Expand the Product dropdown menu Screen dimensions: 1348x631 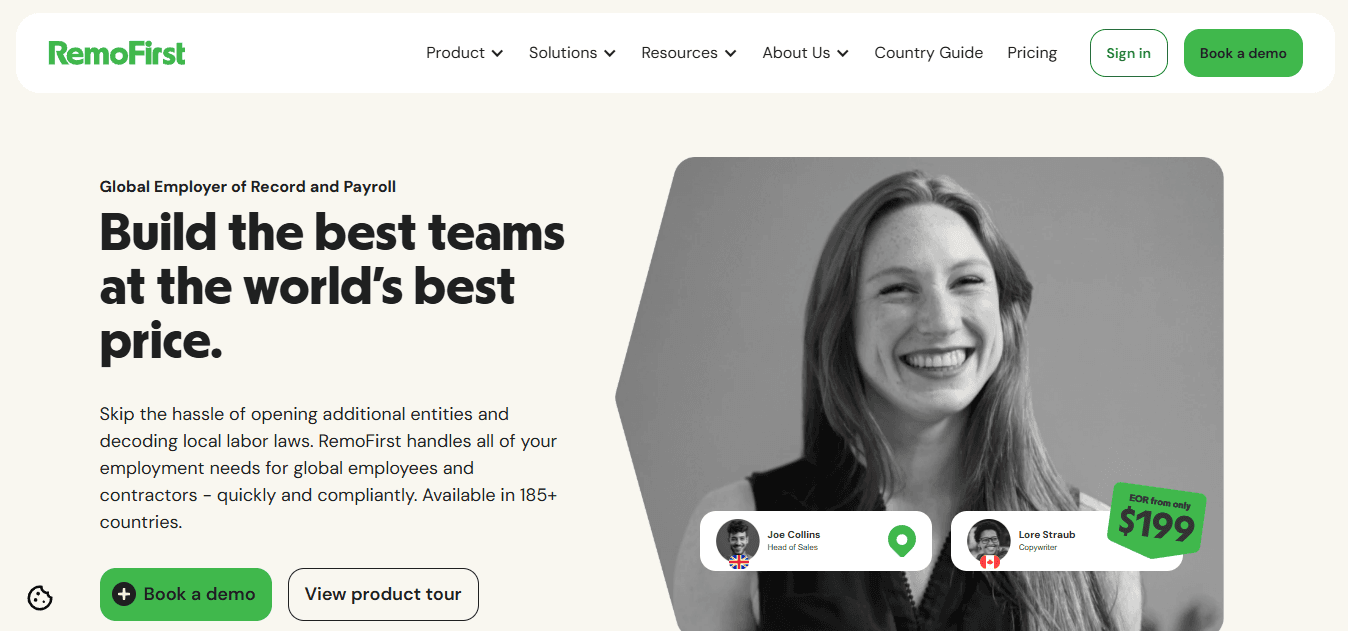tap(465, 53)
